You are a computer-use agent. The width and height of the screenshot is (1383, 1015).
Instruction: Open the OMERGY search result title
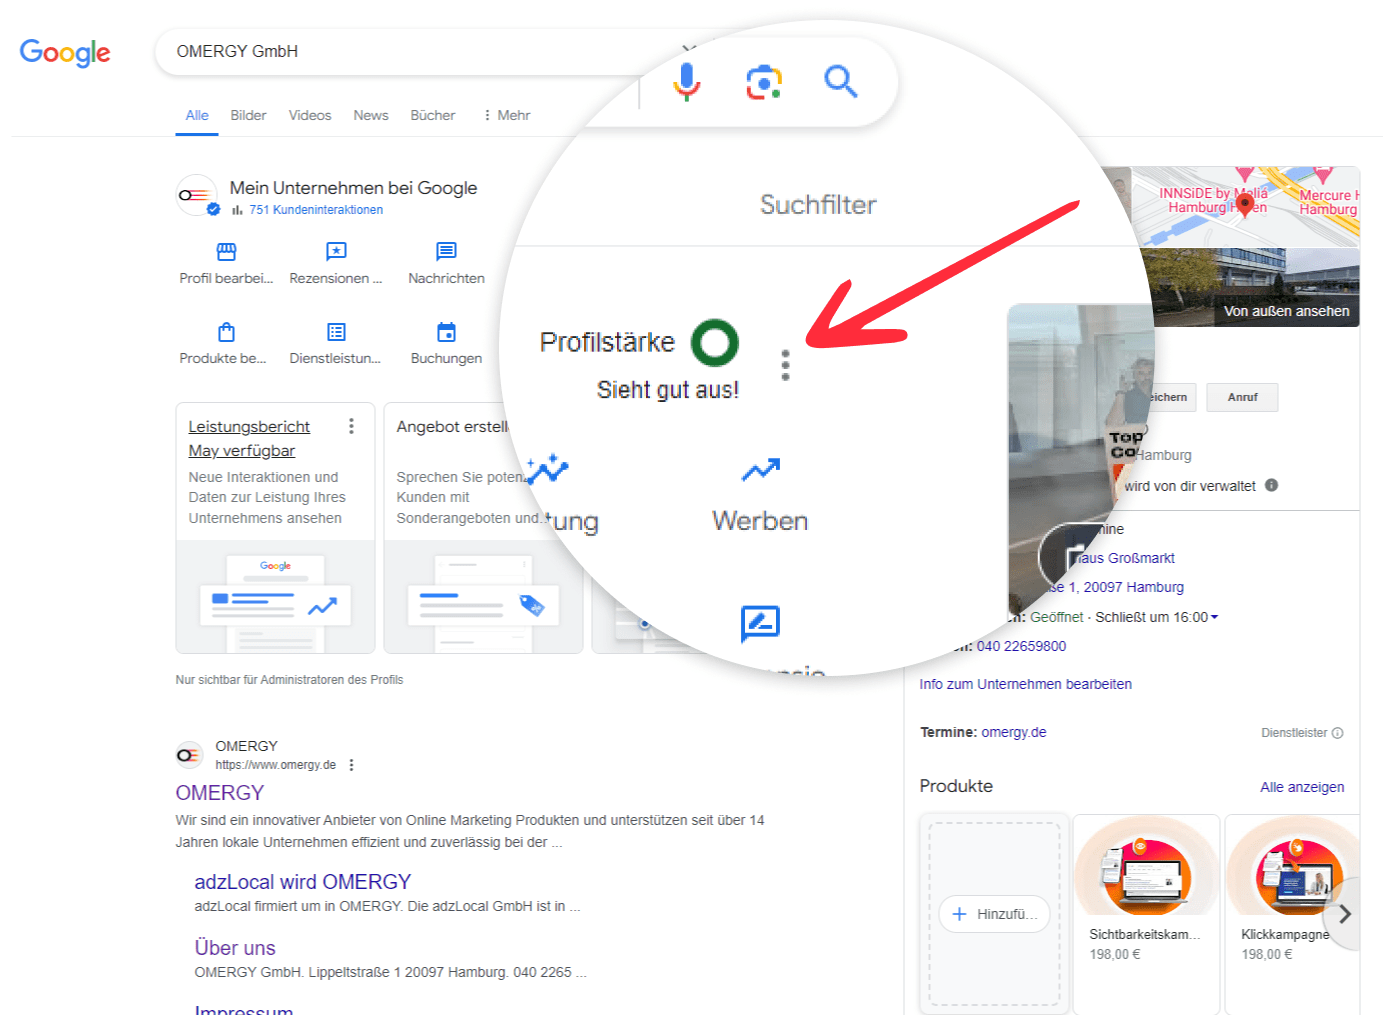[x=220, y=793]
